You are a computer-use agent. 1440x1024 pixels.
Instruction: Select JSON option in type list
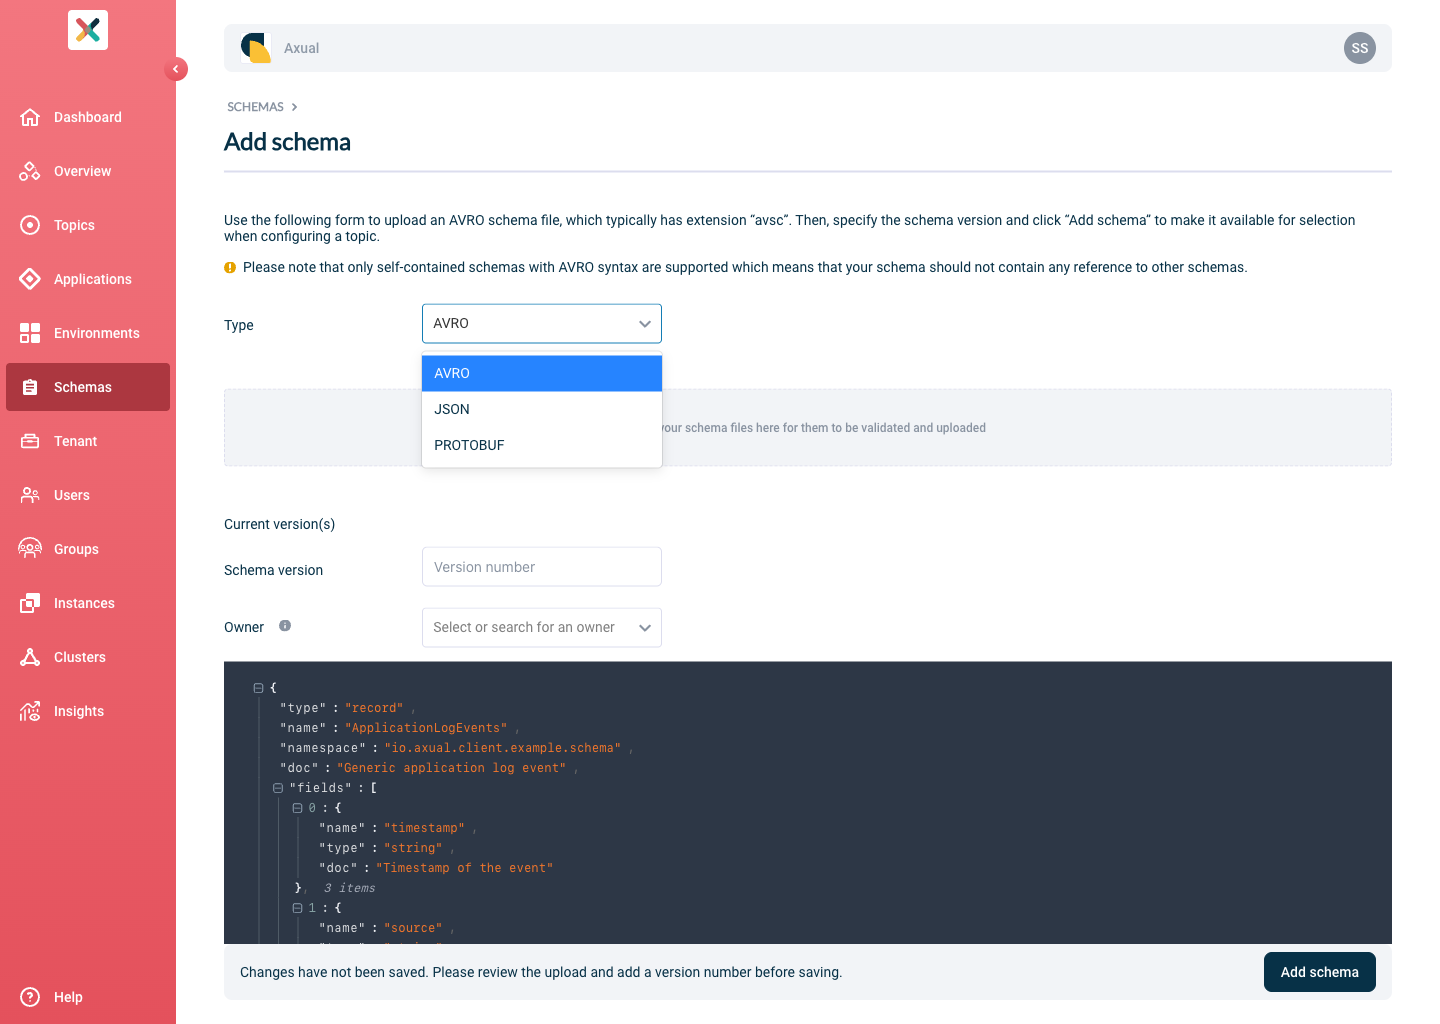[x=542, y=409]
